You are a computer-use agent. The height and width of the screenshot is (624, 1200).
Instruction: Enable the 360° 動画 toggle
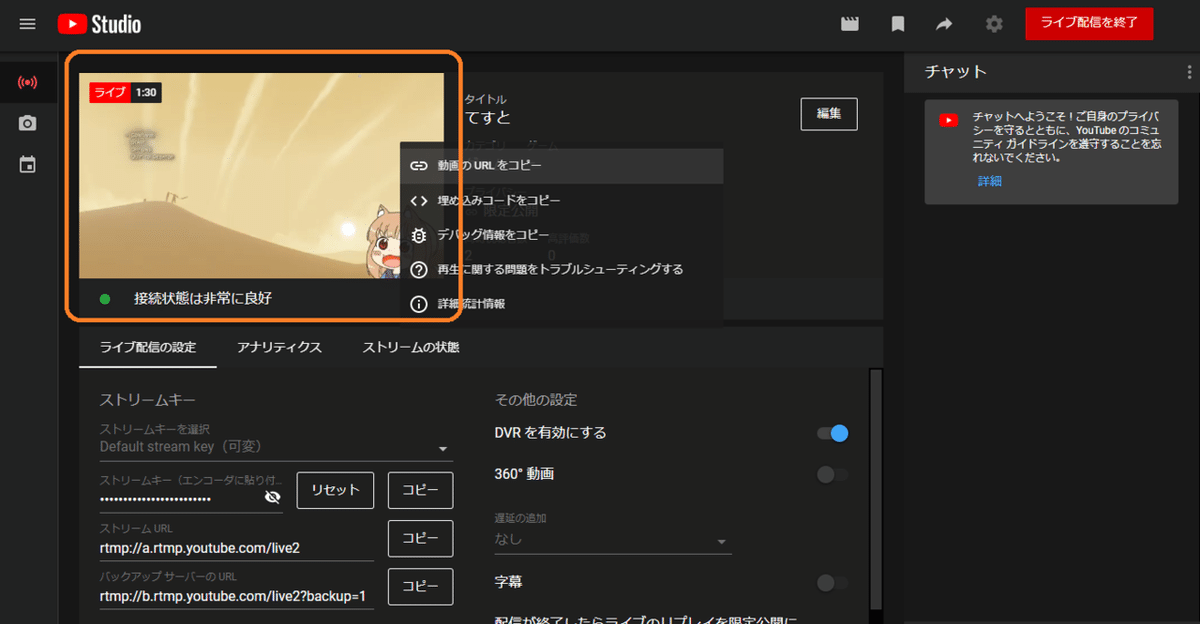click(833, 473)
